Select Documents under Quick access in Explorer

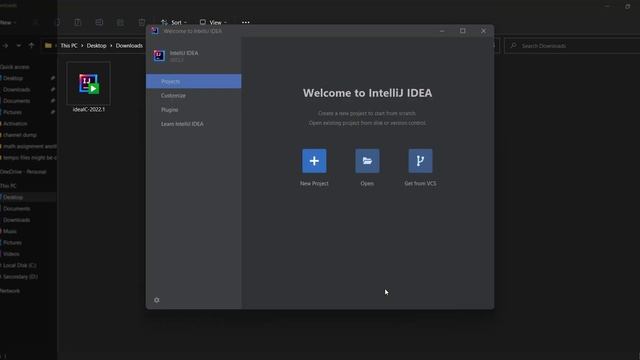(16, 101)
